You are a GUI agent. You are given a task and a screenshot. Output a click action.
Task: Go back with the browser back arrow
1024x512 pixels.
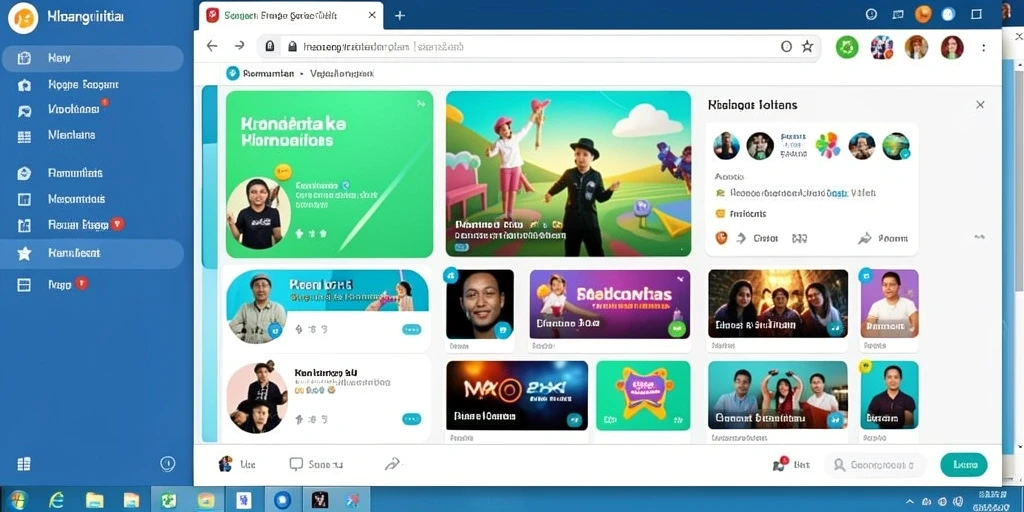coord(212,46)
